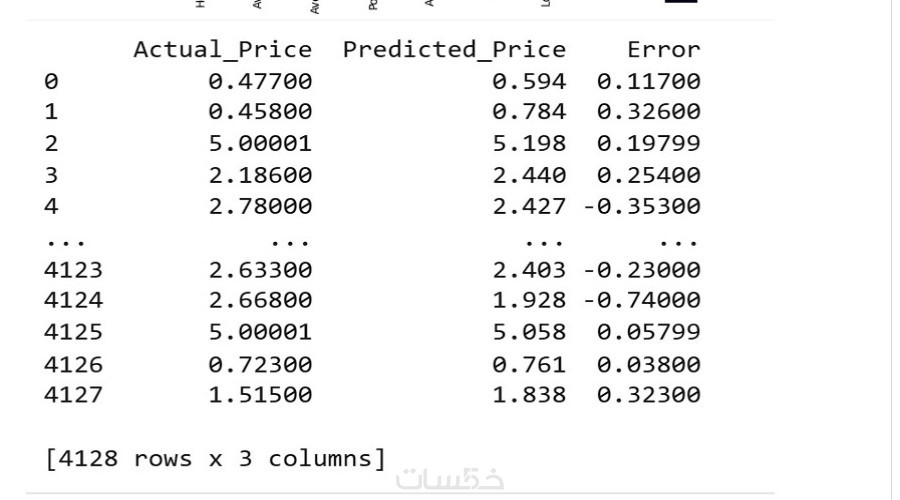Image resolution: width=900 pixels, height=500 pixels.
Task: Click the predicted price value 1.928
Action: (528, 301)
